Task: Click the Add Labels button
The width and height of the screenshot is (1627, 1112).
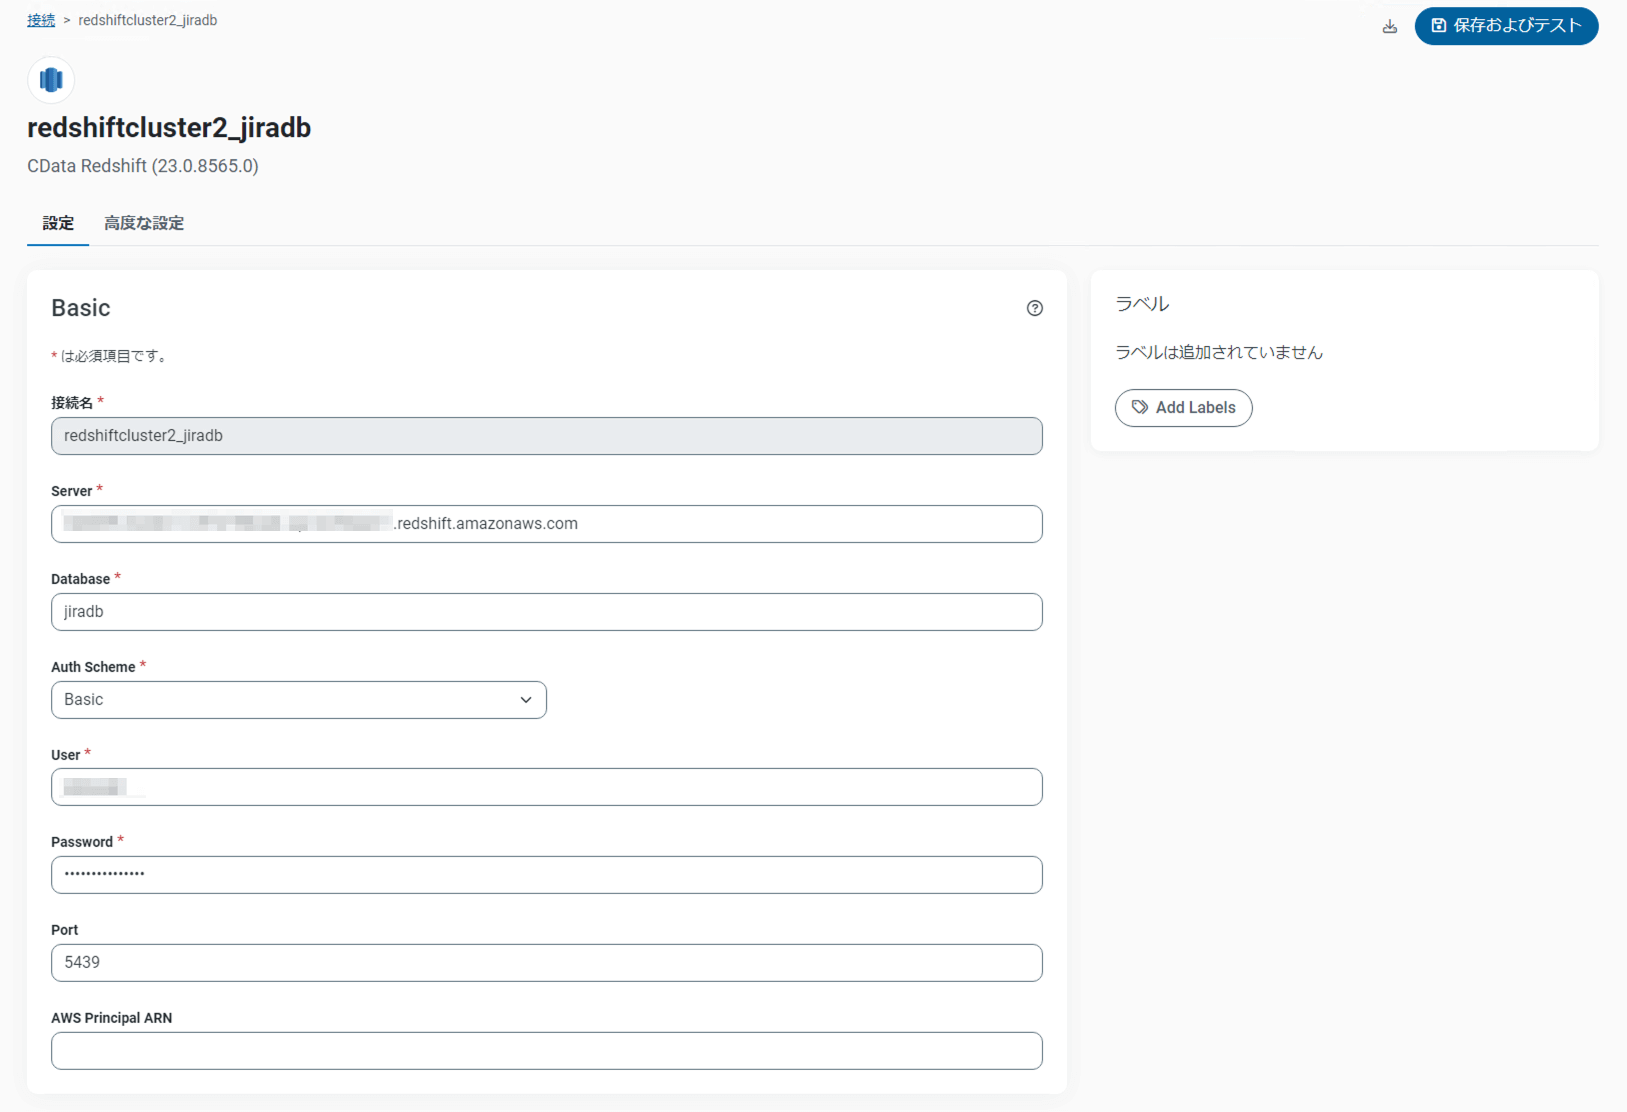Action: coord(1183,408)
